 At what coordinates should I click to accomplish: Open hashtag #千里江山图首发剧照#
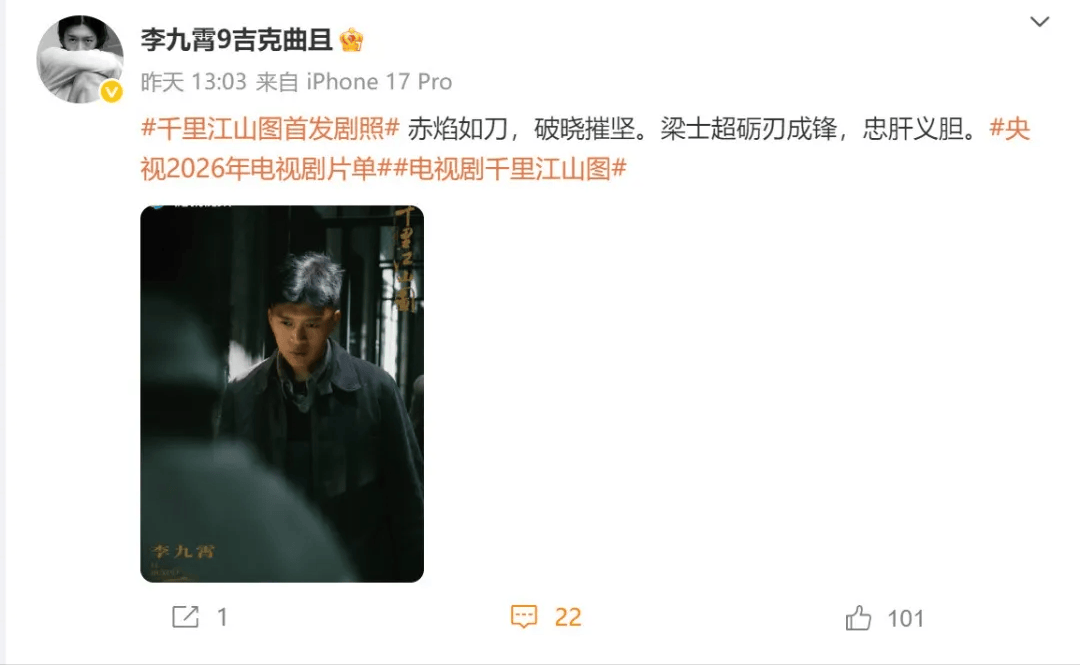(x=270, y=129)
